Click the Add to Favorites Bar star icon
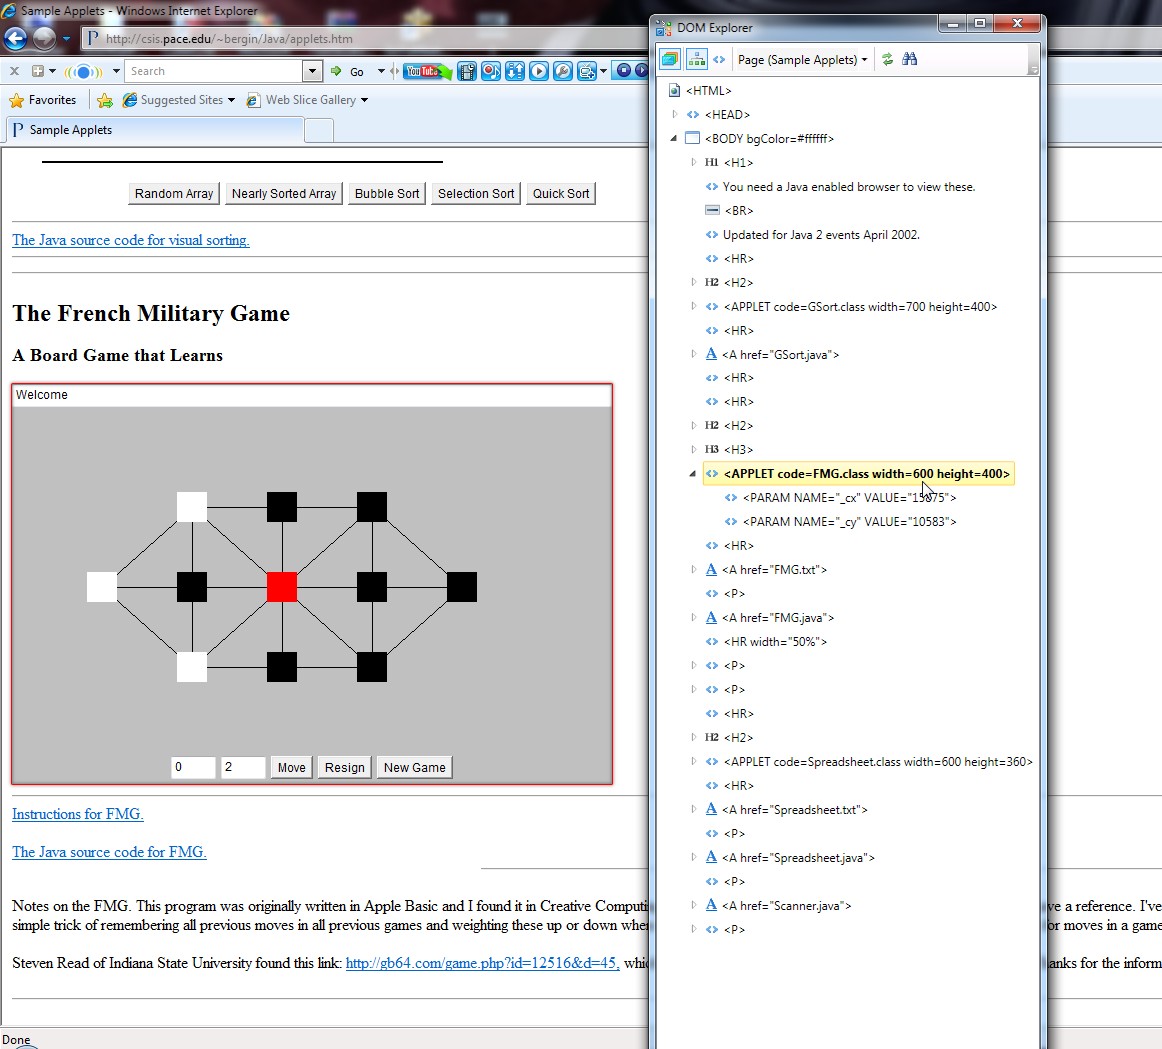 (x=104, y=100)
